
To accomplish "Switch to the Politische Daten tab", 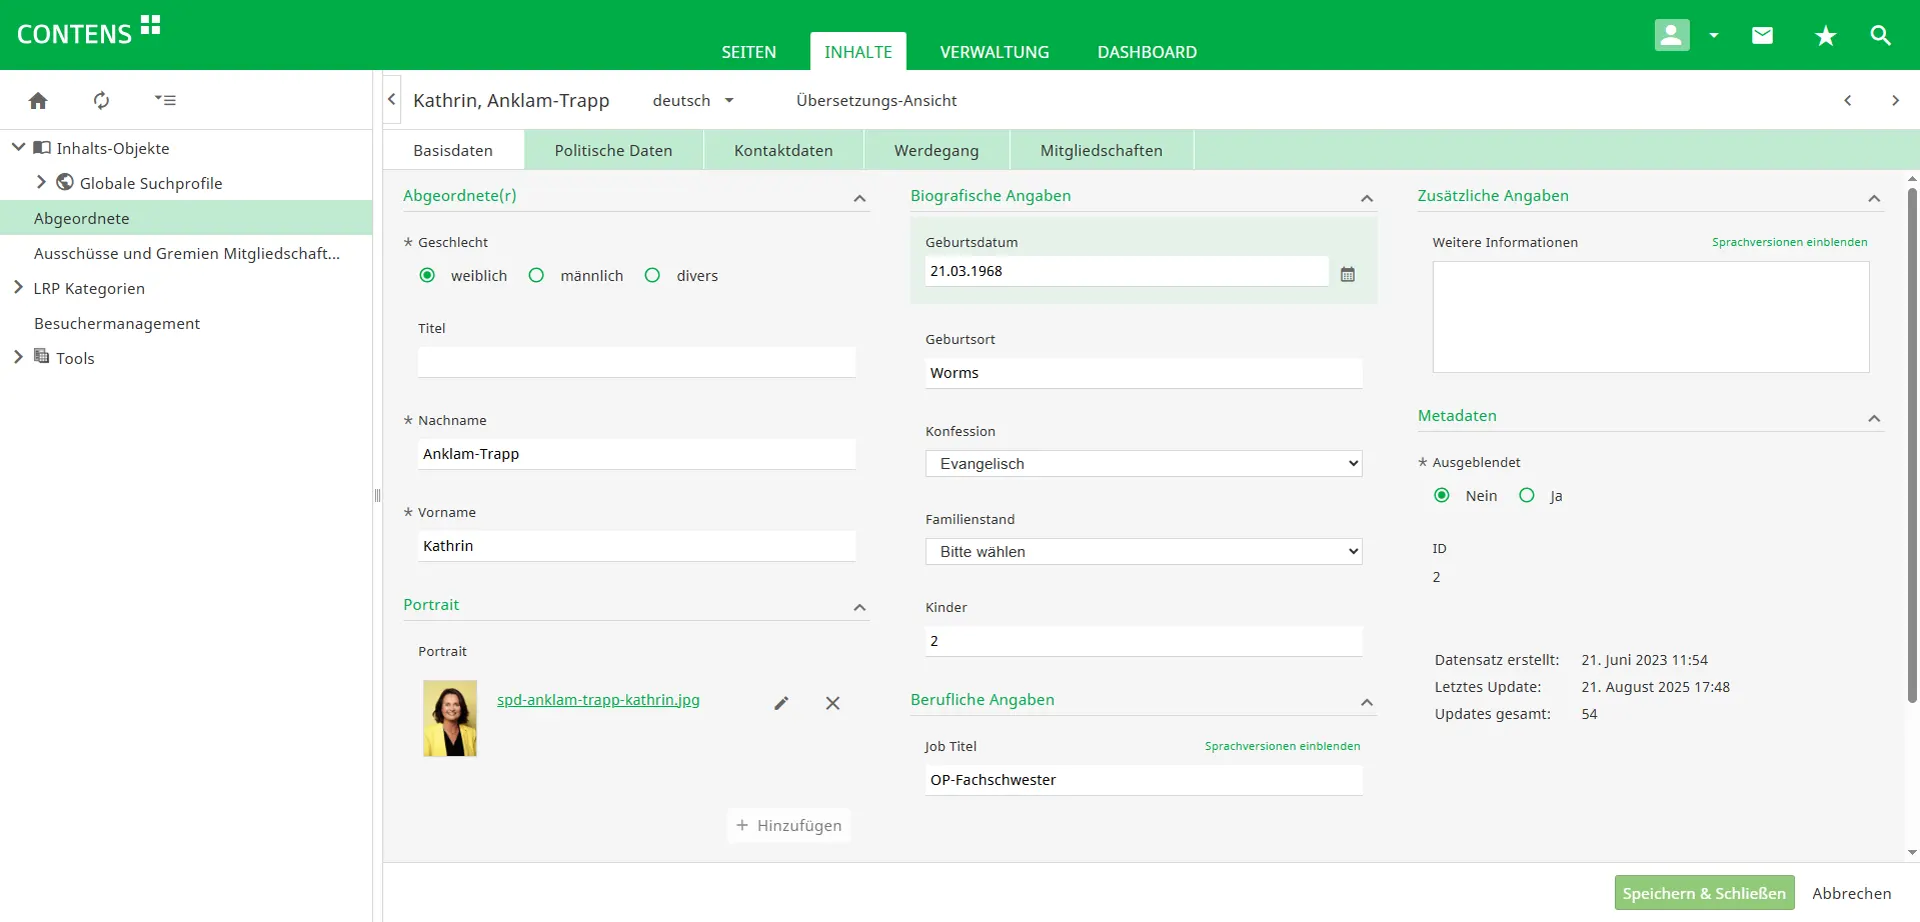I will 613,151.
